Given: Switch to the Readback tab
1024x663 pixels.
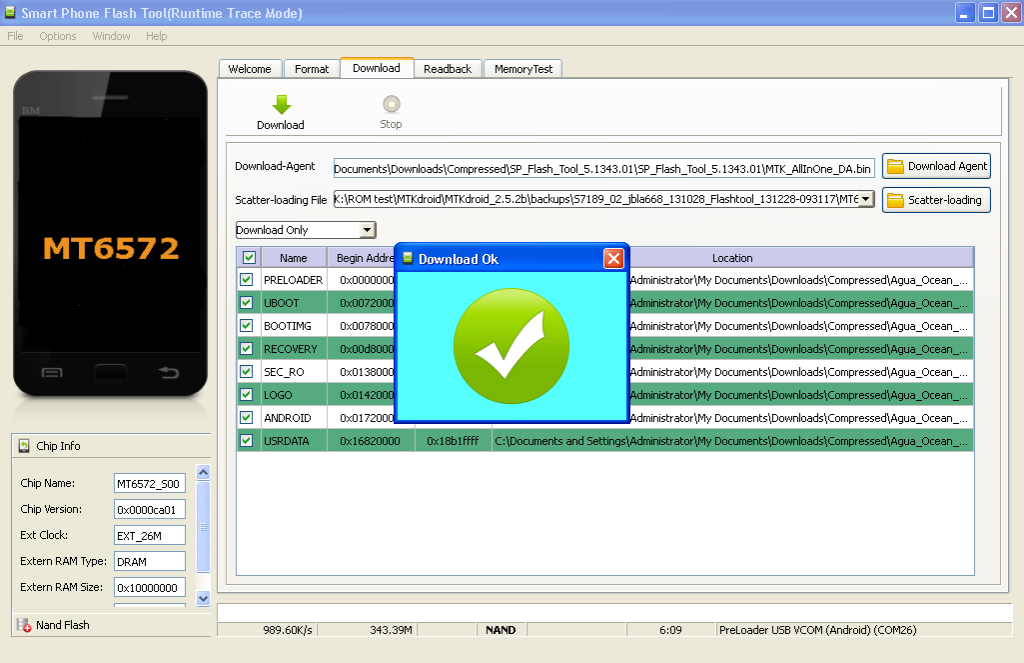Looking at the screenshot, I should [x=447, y=68].
